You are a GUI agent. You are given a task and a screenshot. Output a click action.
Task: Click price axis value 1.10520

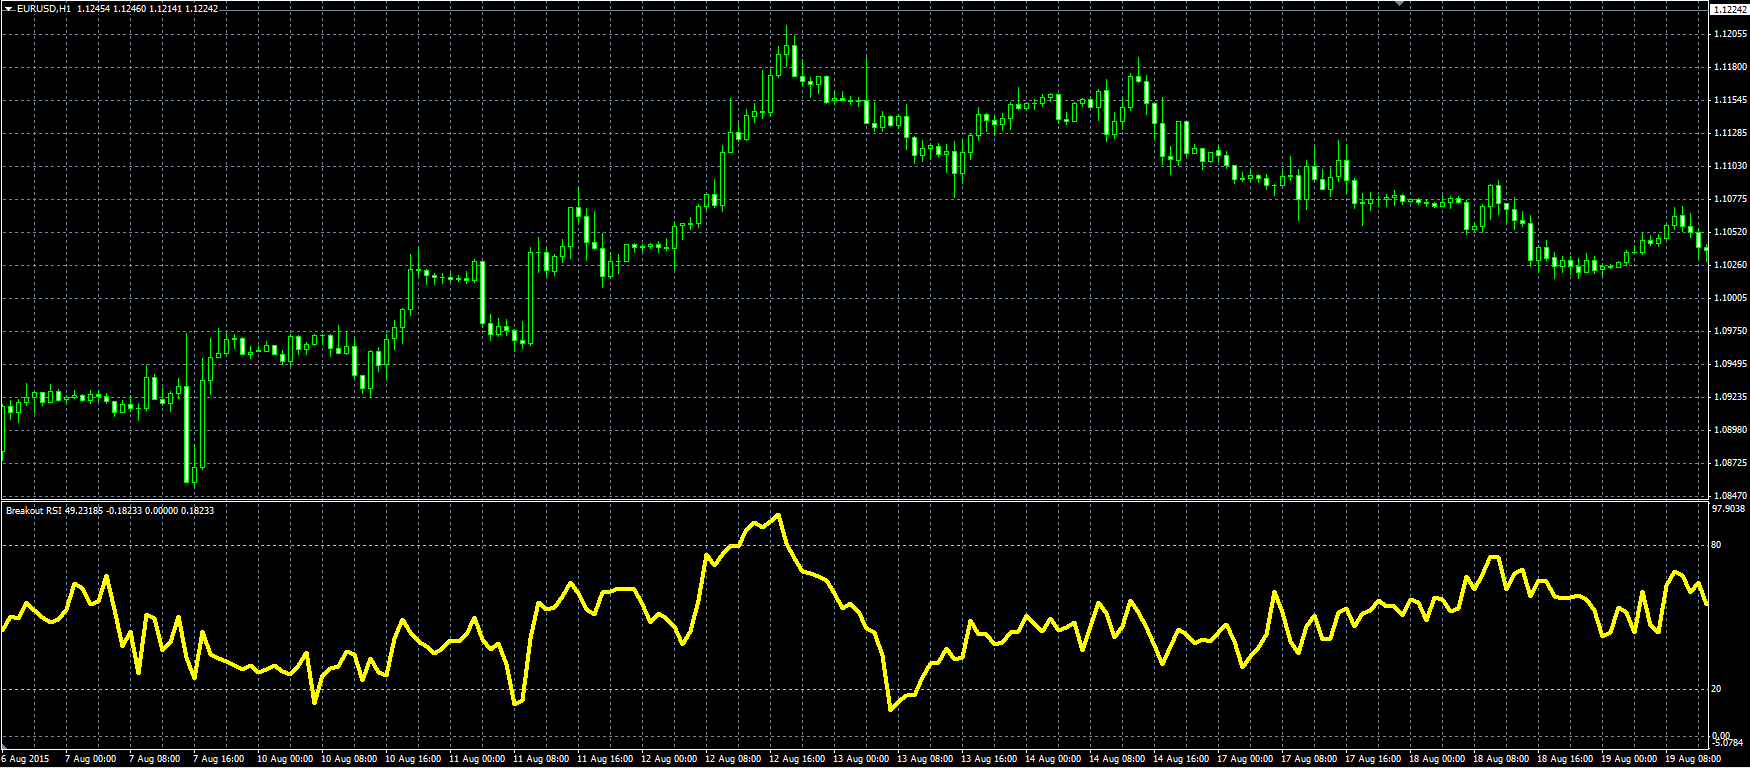[1730, 232]
